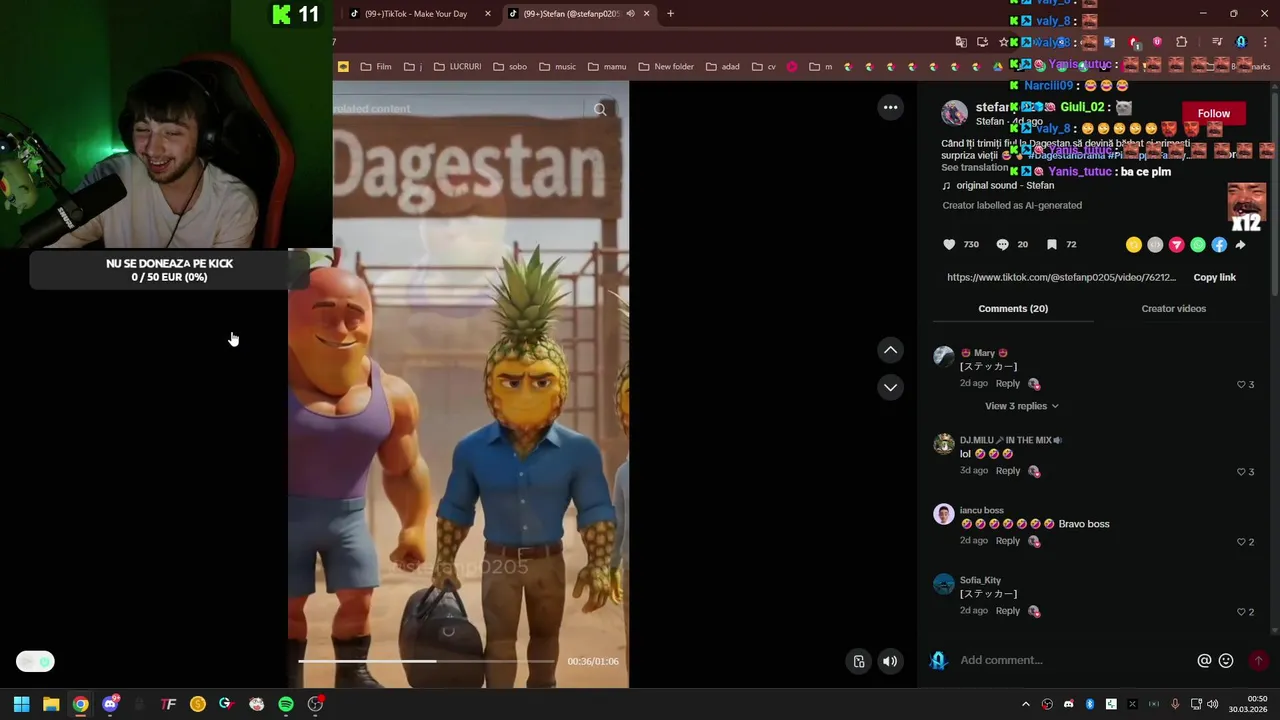Like Mary's comment heart
Image resolution: width=1280 pixels, height=720 pixels.
[1241, 385]
